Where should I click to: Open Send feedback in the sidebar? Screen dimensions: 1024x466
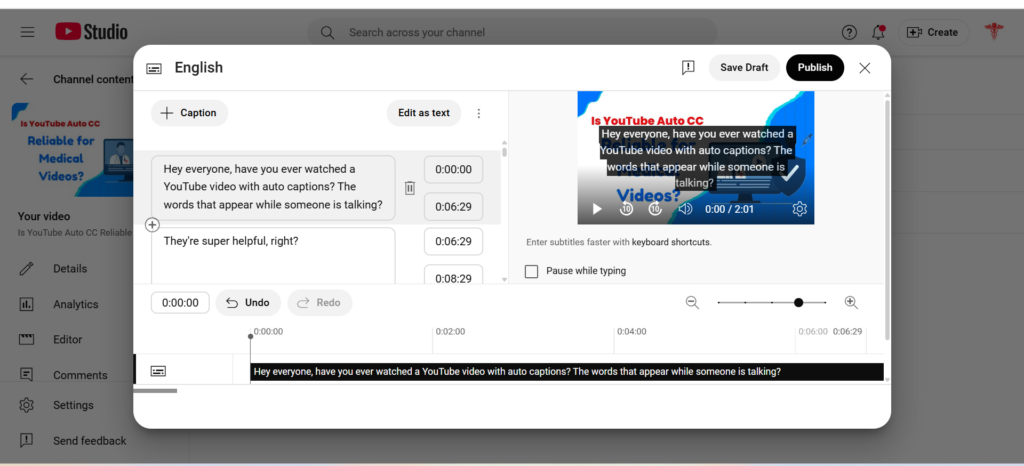[89, 441]
